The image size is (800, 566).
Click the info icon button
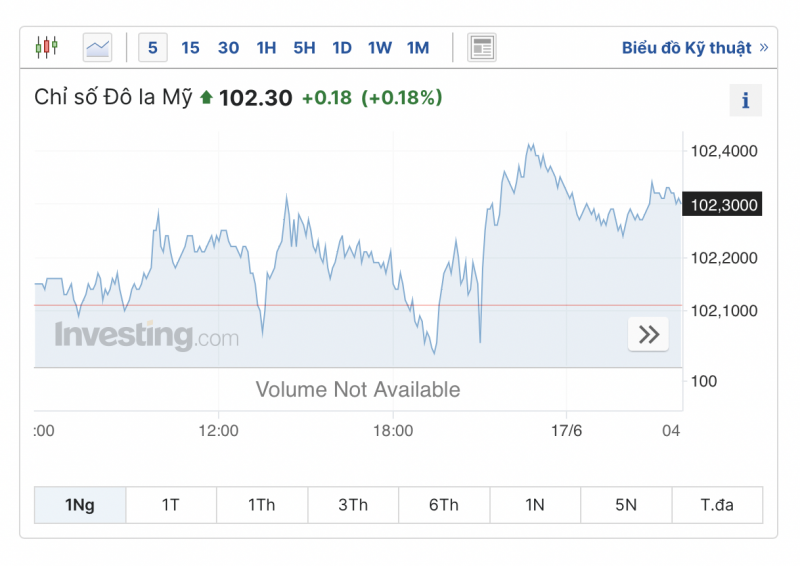pyautogui.click(x=745, y=100)
